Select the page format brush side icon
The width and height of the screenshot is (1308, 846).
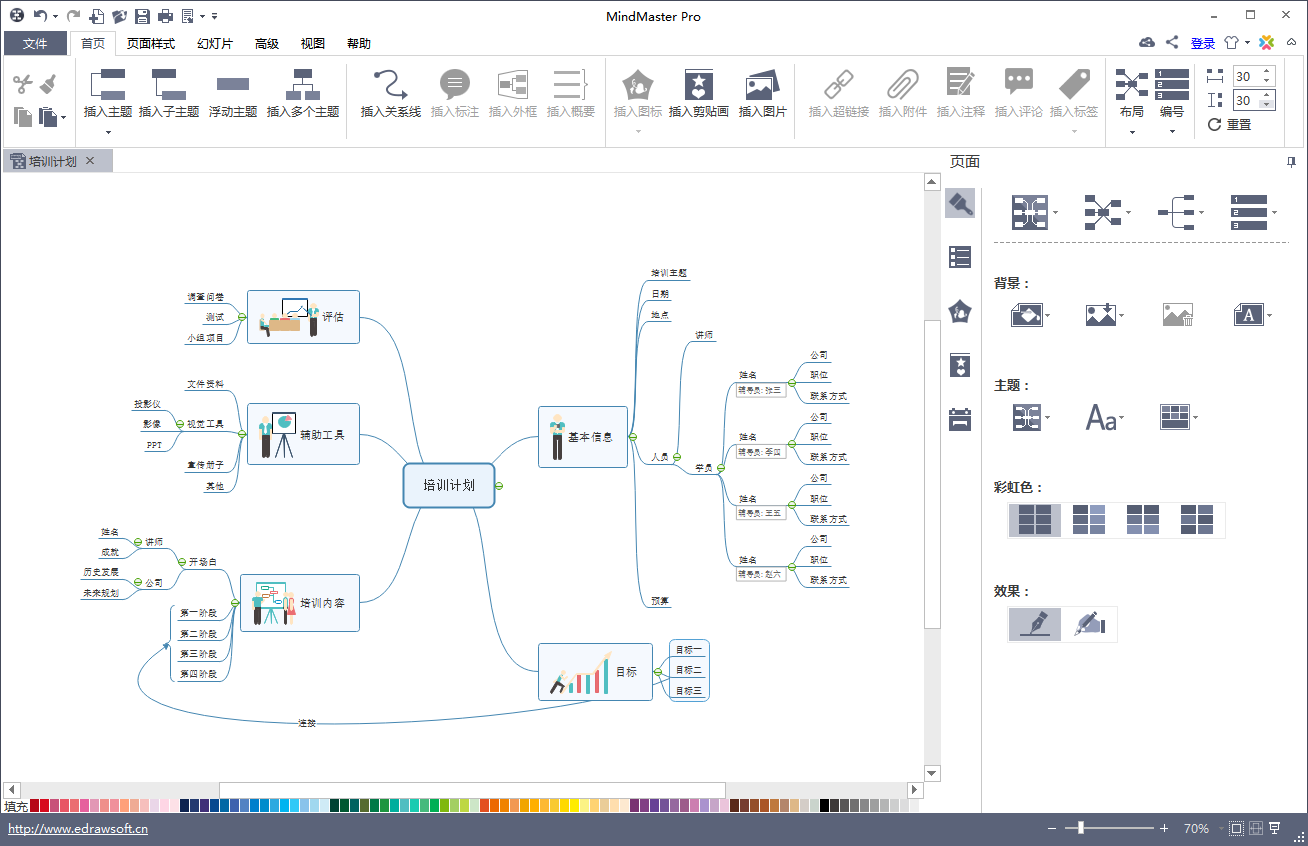coord(960,203)
